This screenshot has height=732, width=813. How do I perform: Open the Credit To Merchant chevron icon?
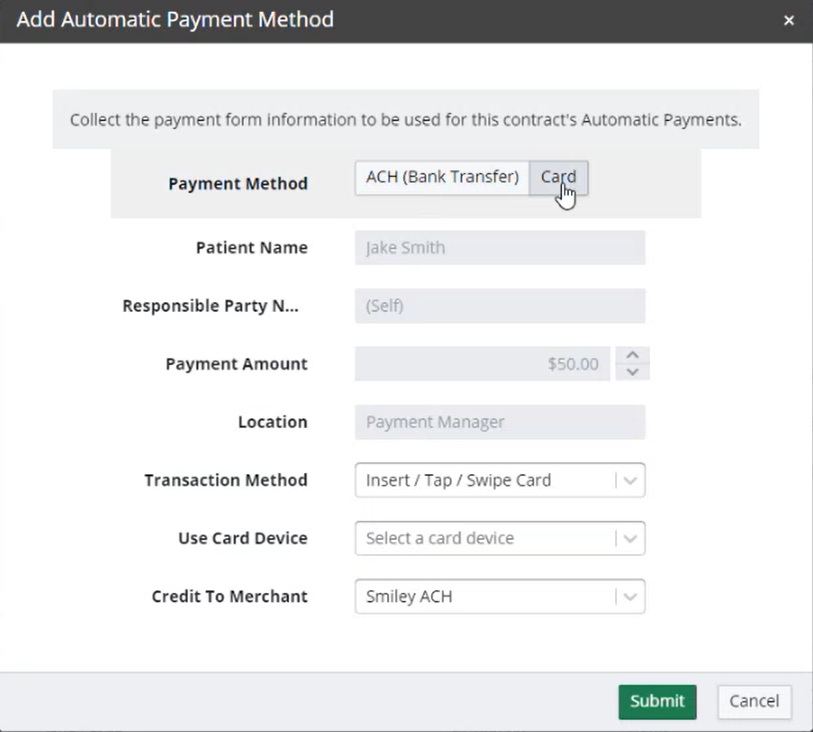tap(631, 596)
